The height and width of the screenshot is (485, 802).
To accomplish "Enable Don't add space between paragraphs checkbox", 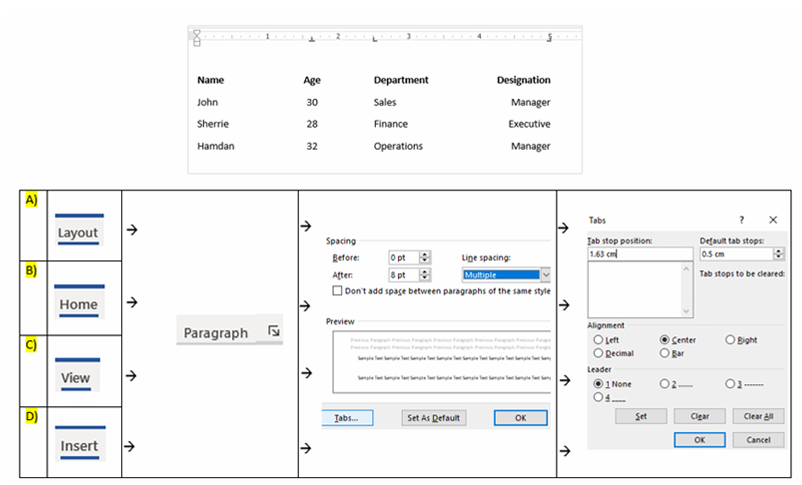I will pos(336,290).
